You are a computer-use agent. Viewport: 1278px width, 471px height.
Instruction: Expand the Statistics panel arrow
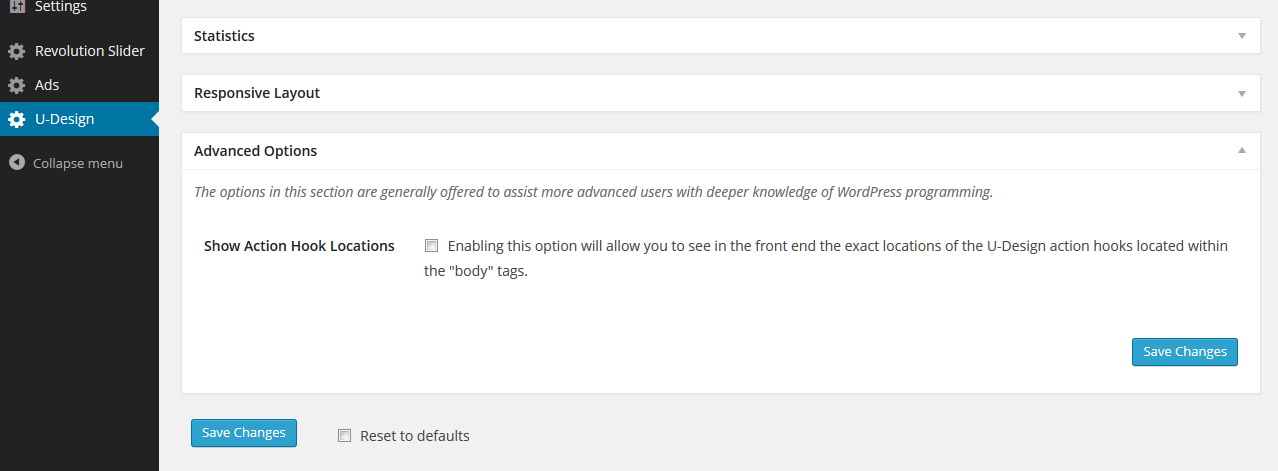[1242, 36]
